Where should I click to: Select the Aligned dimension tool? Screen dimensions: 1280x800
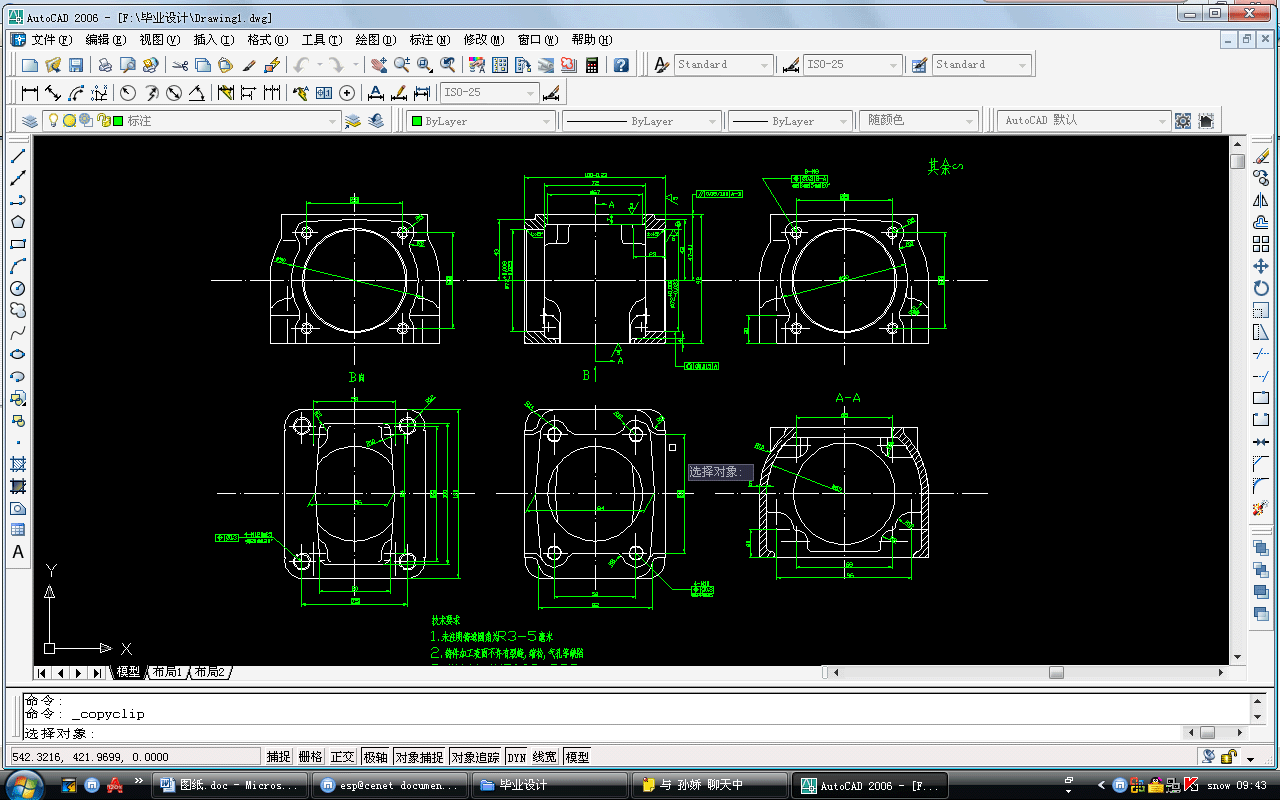pos(53,93)
